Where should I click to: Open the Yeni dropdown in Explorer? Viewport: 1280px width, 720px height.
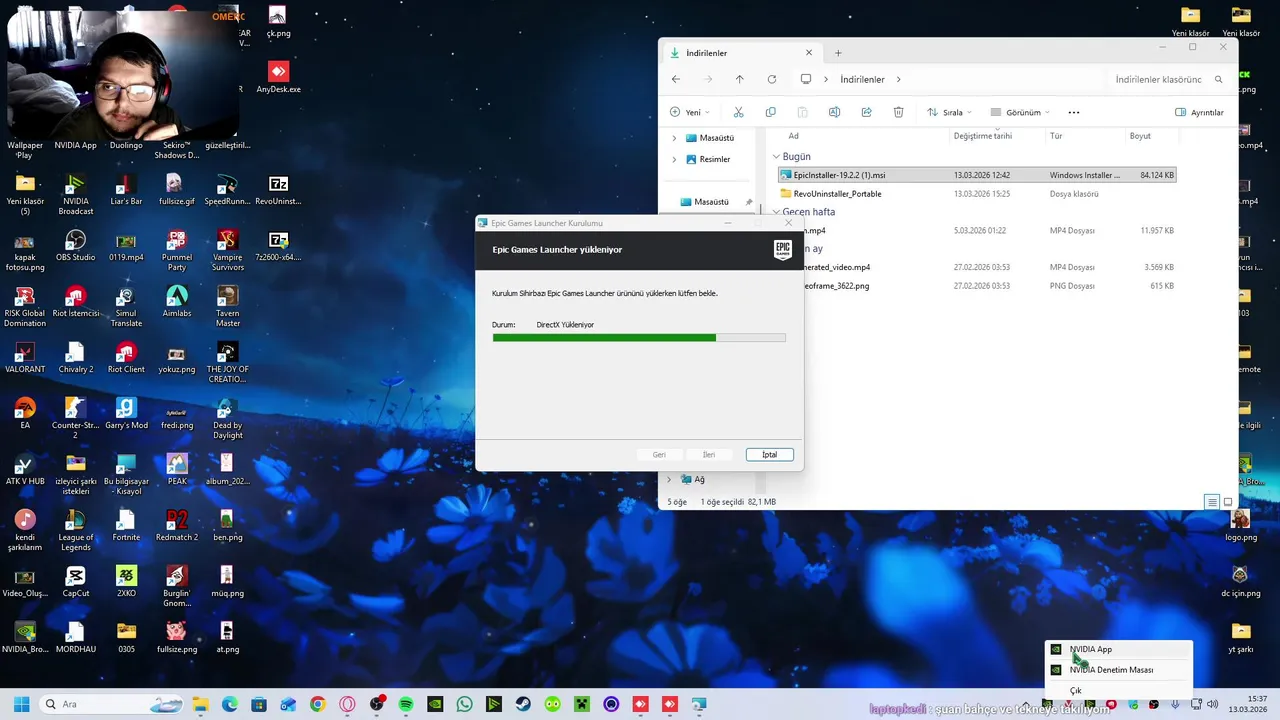click(x=690, y=112)
